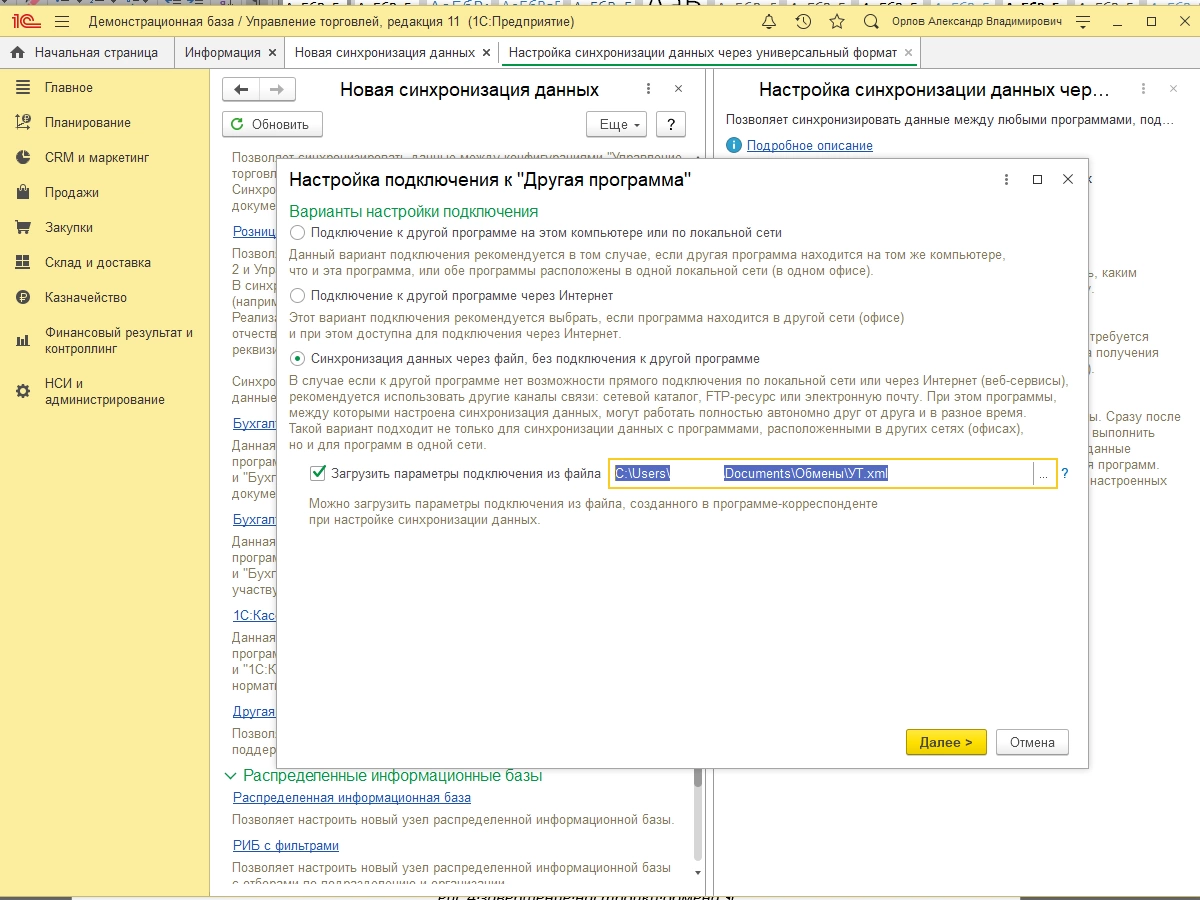Image resolution: width=1200 pixels, height=900 pixels.
Task: Open notifications bell icon
Action: [768, 21]
